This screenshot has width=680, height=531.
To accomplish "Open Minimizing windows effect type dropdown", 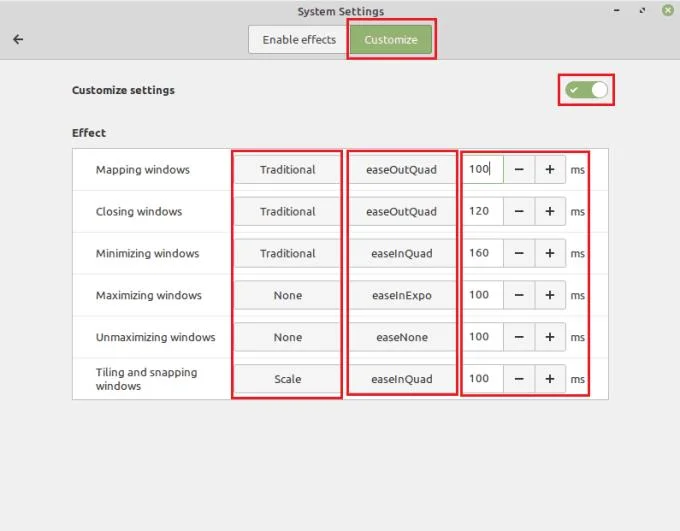I will [288, 253].
